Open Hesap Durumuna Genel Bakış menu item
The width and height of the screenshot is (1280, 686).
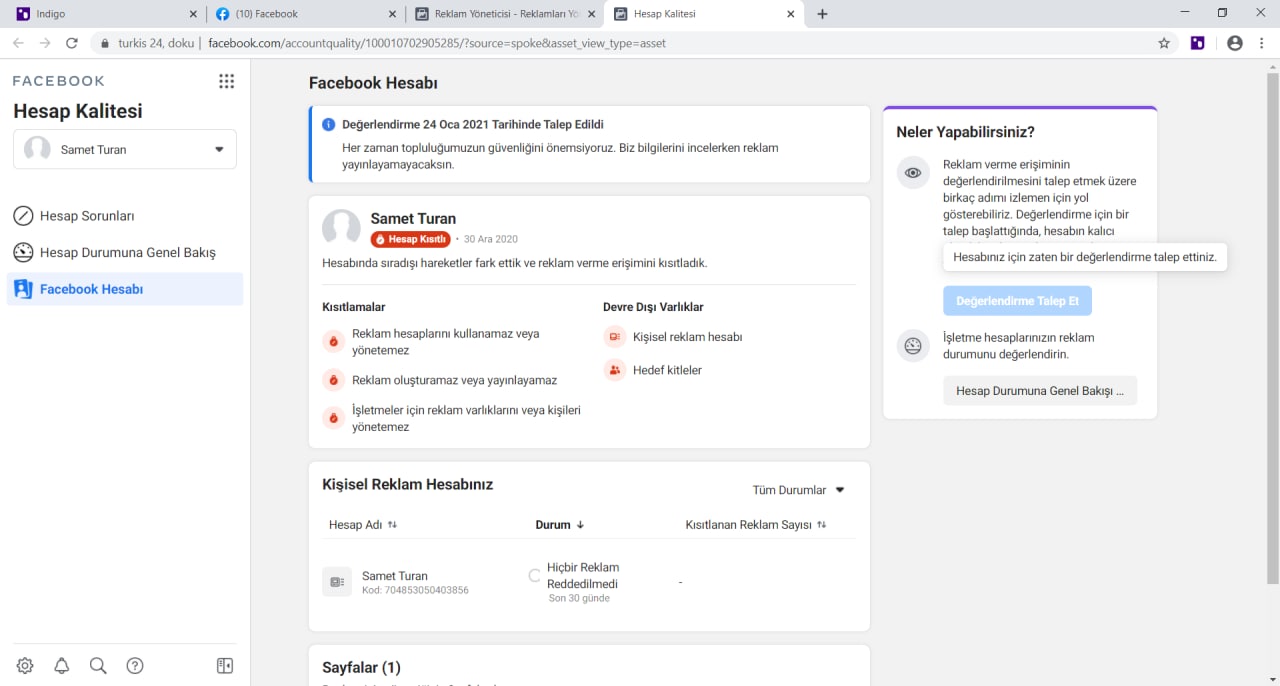tap(125, 252)
